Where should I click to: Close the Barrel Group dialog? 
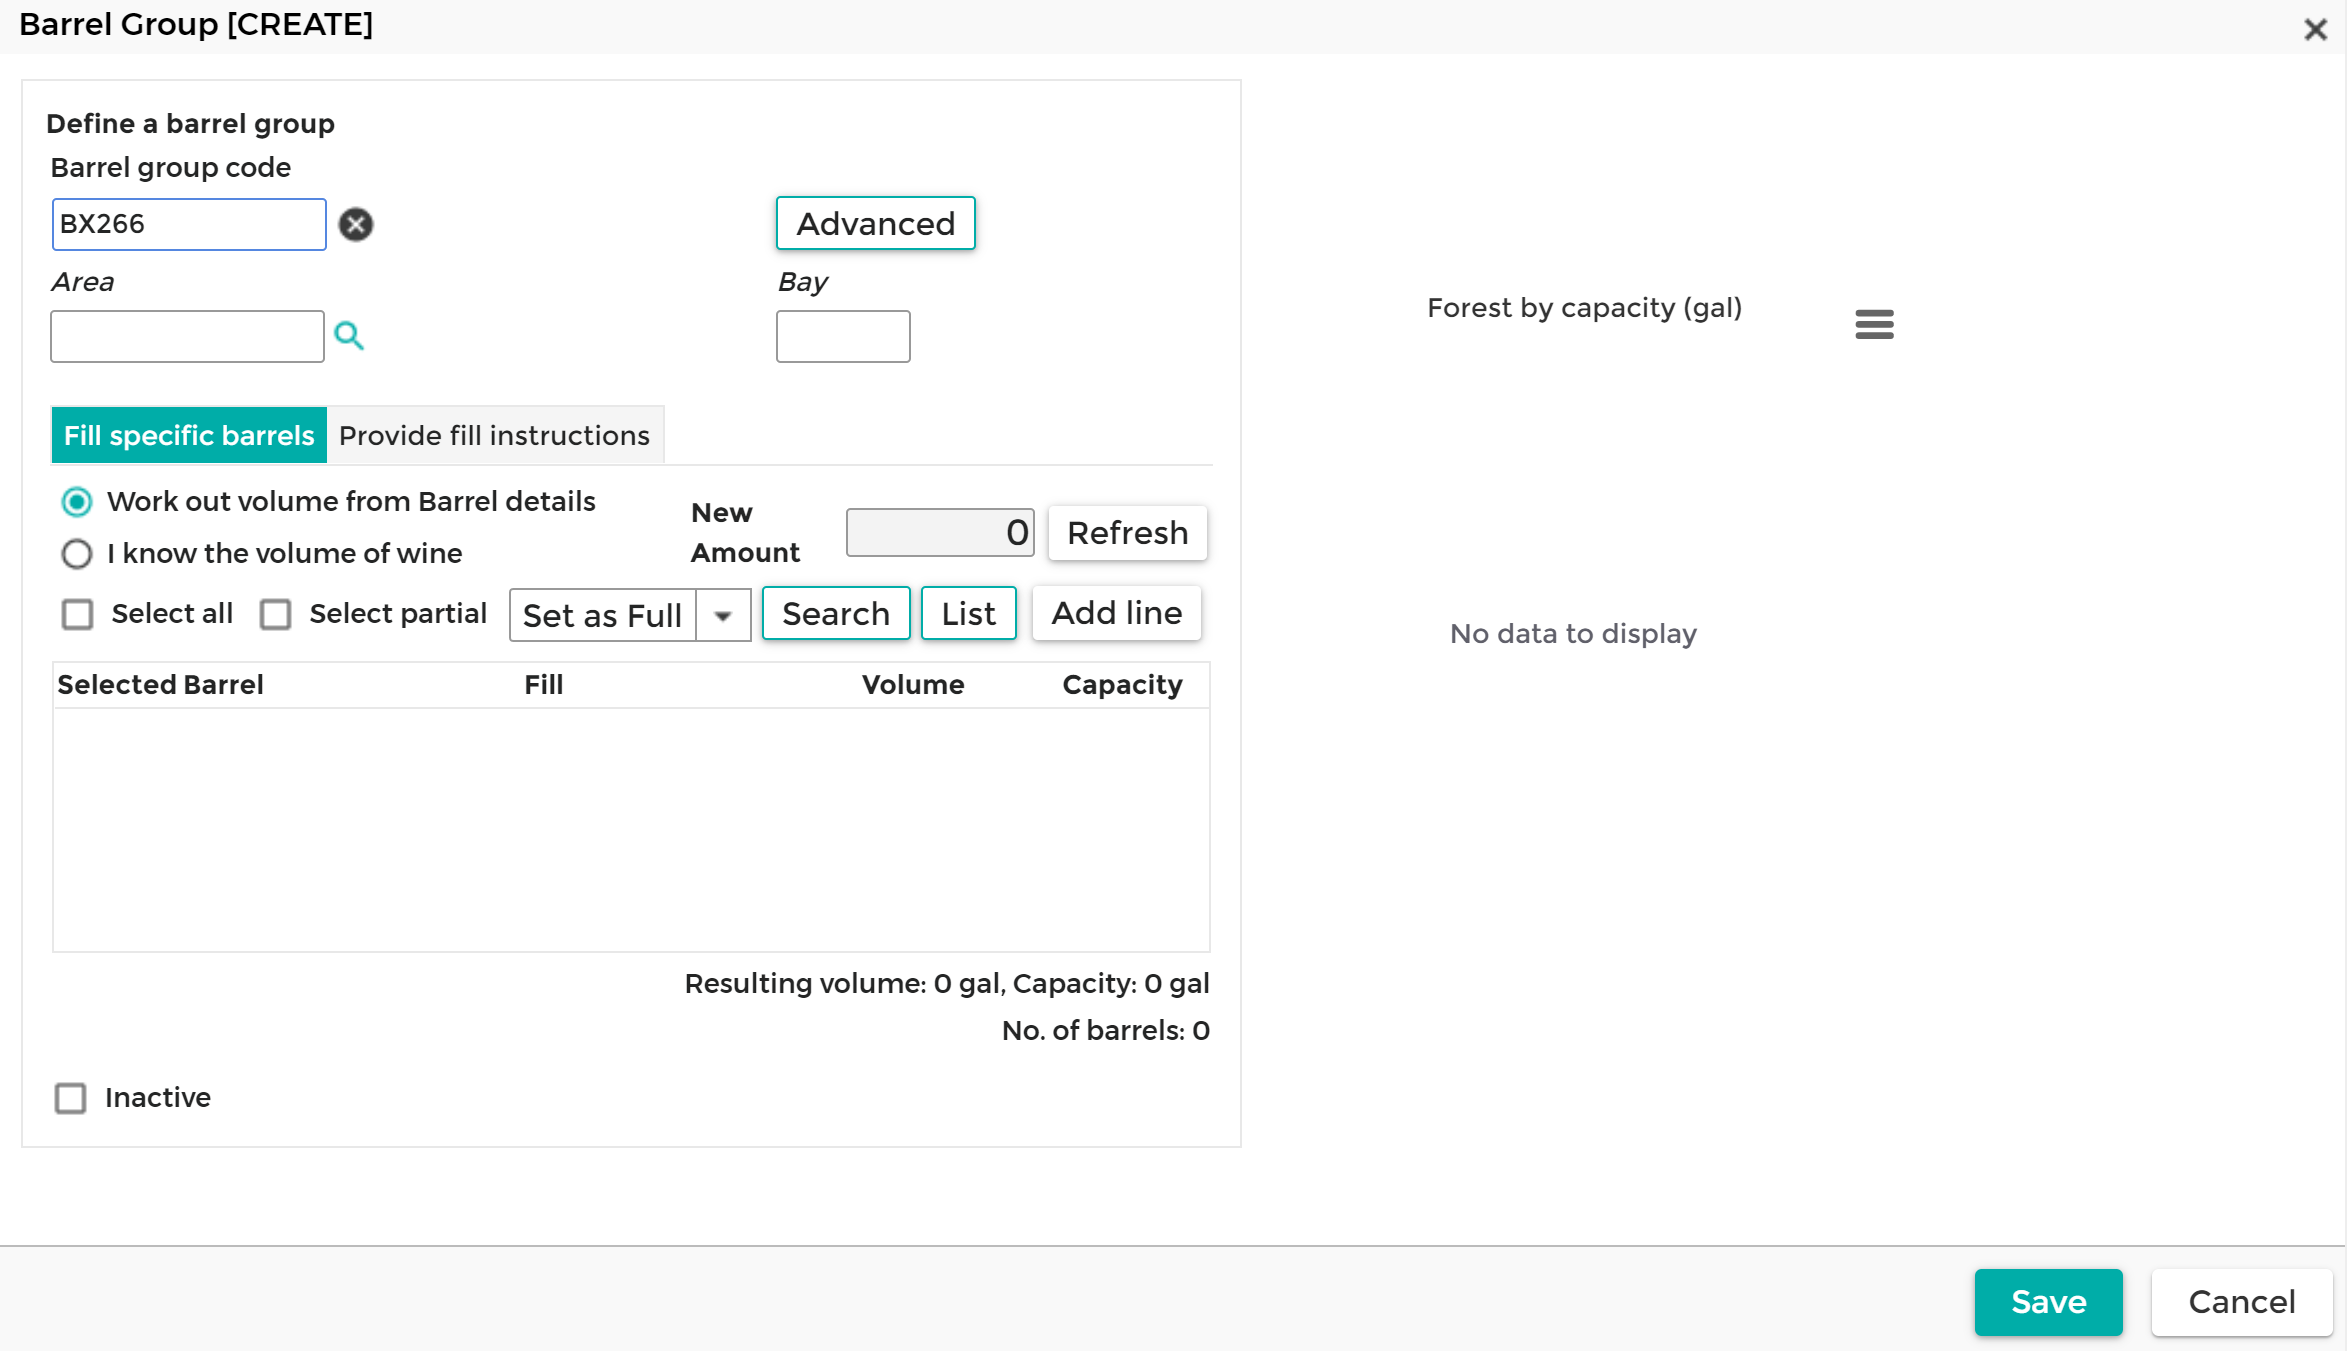[2314, 30]
